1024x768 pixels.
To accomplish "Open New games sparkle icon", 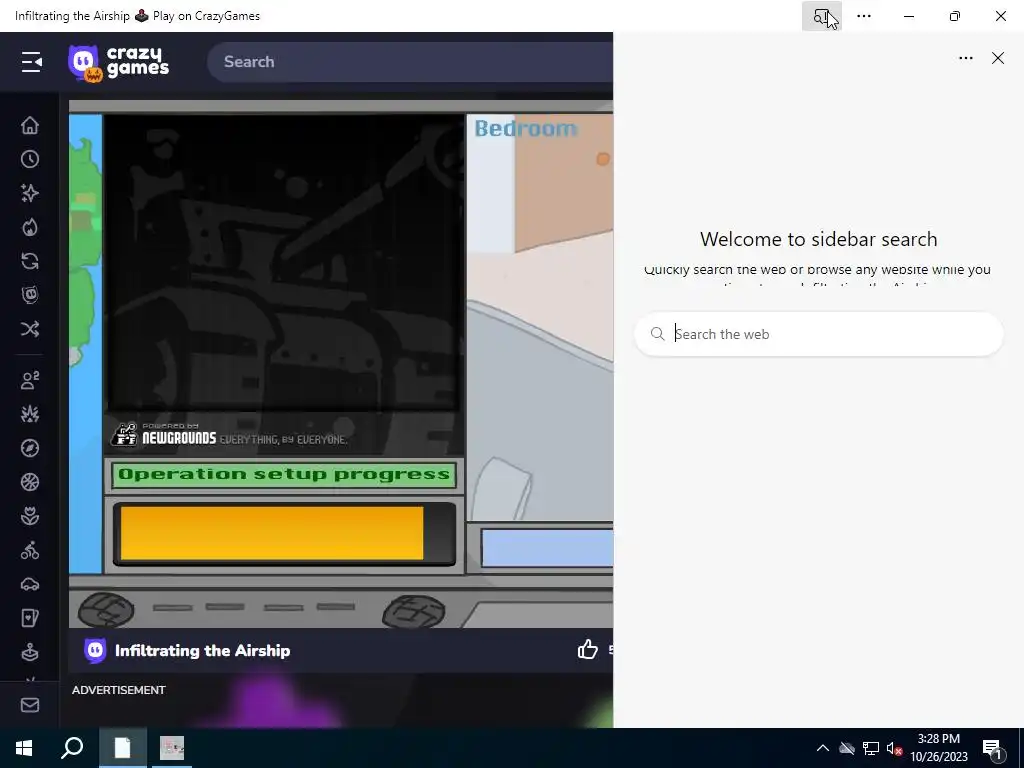I will (29, 193).
